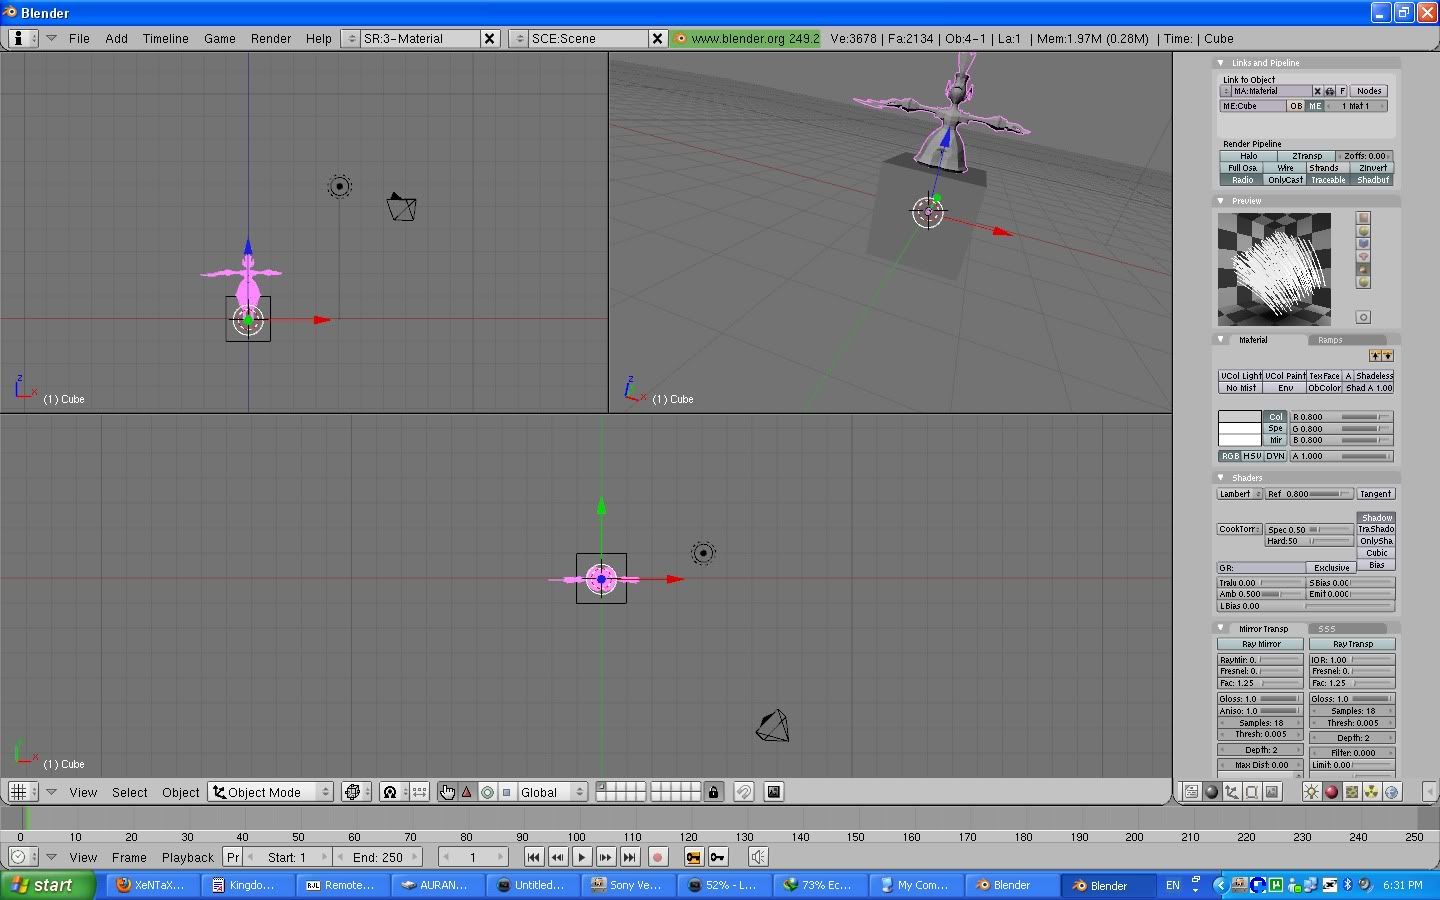Open the File menu
The width and height of the screenshot is (1440, 900).
coord(79,38)
